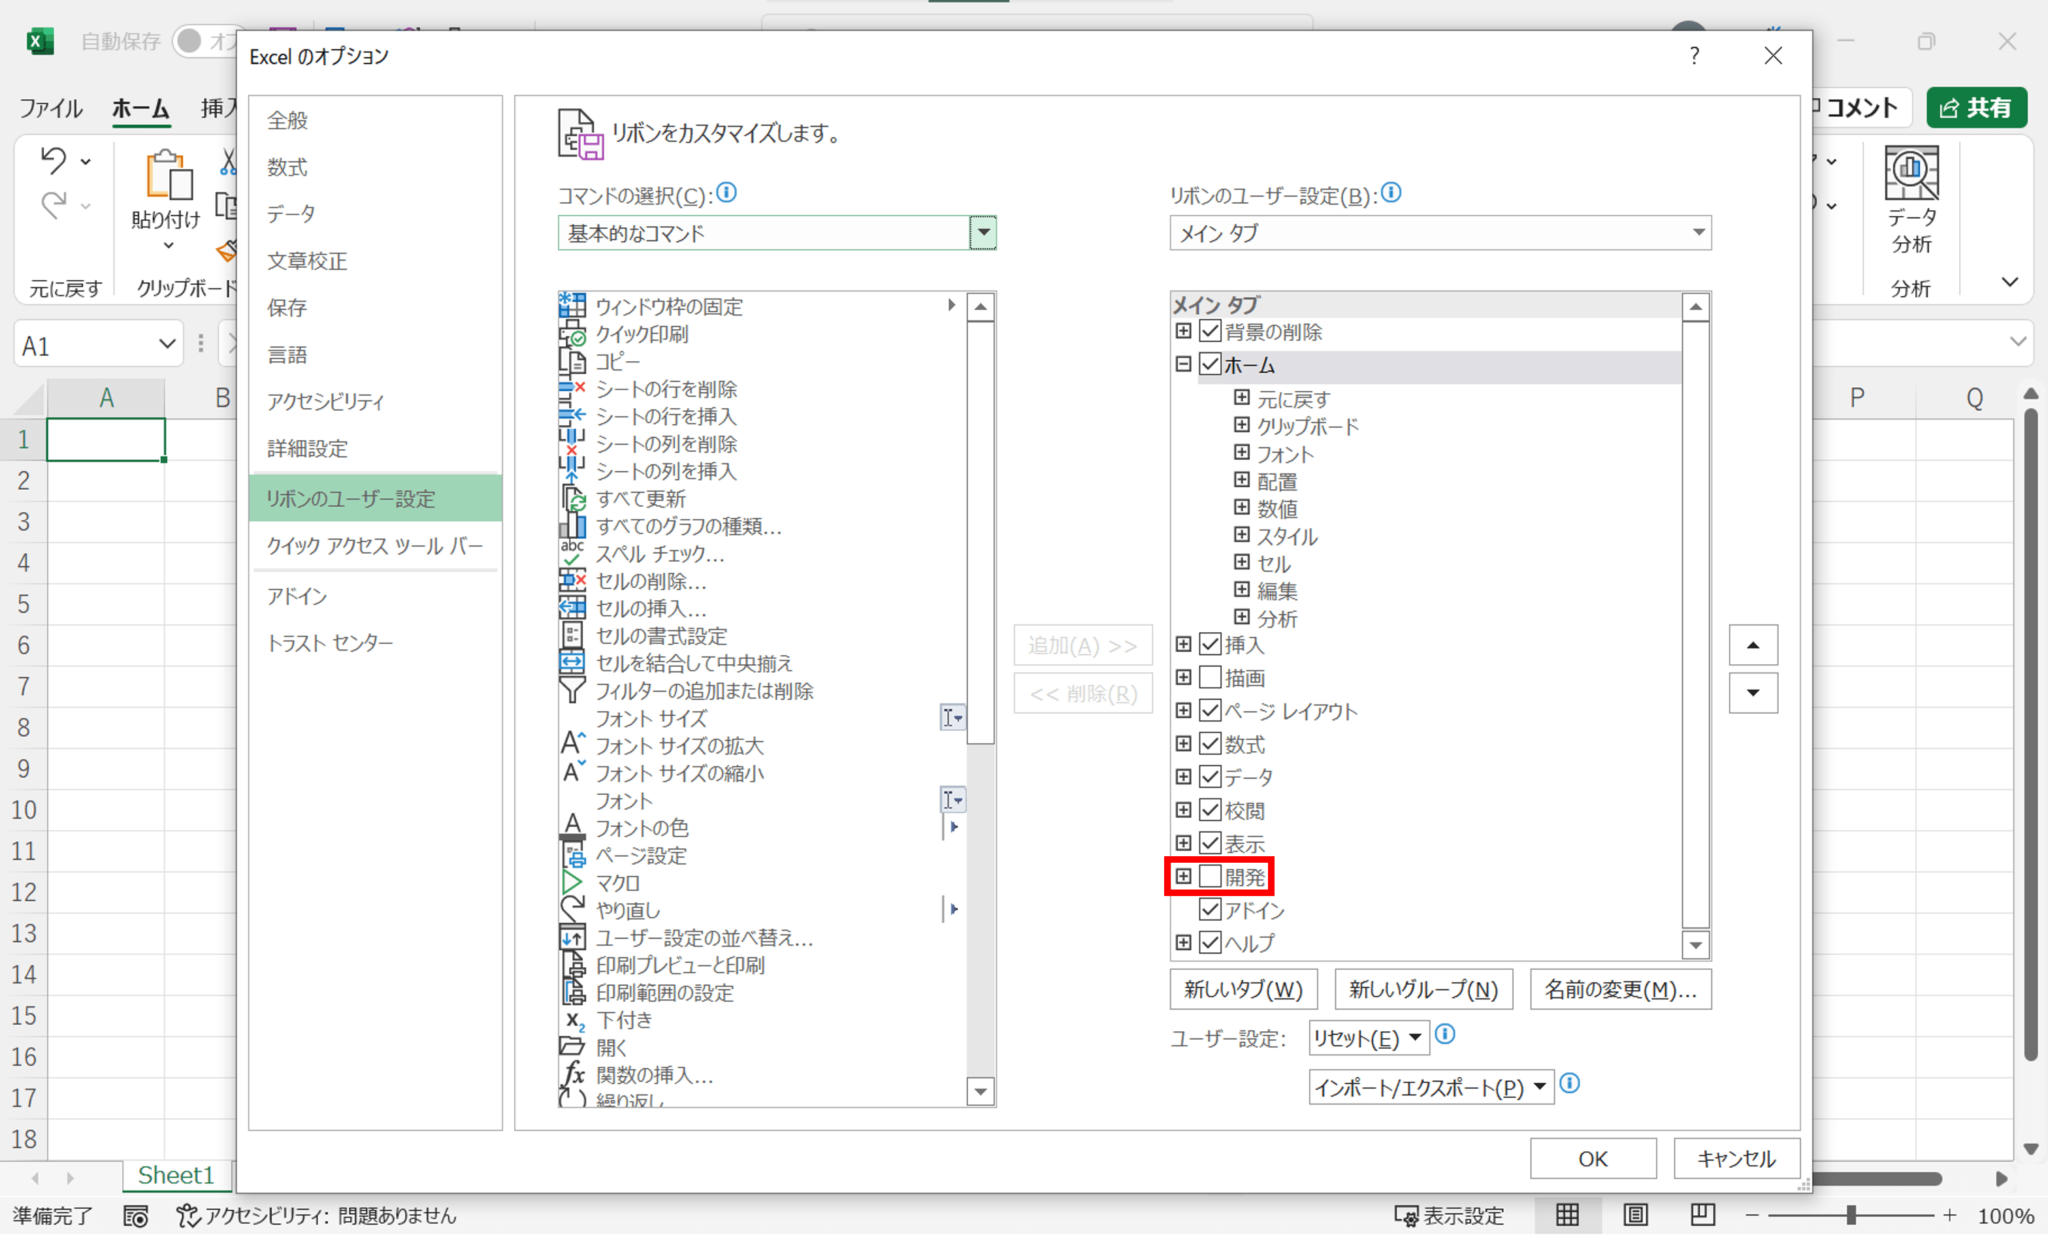The width and height of the screenshot is (2048, 1235).
Task: Open トラスト センター options category
Action: tap(330, 643)
